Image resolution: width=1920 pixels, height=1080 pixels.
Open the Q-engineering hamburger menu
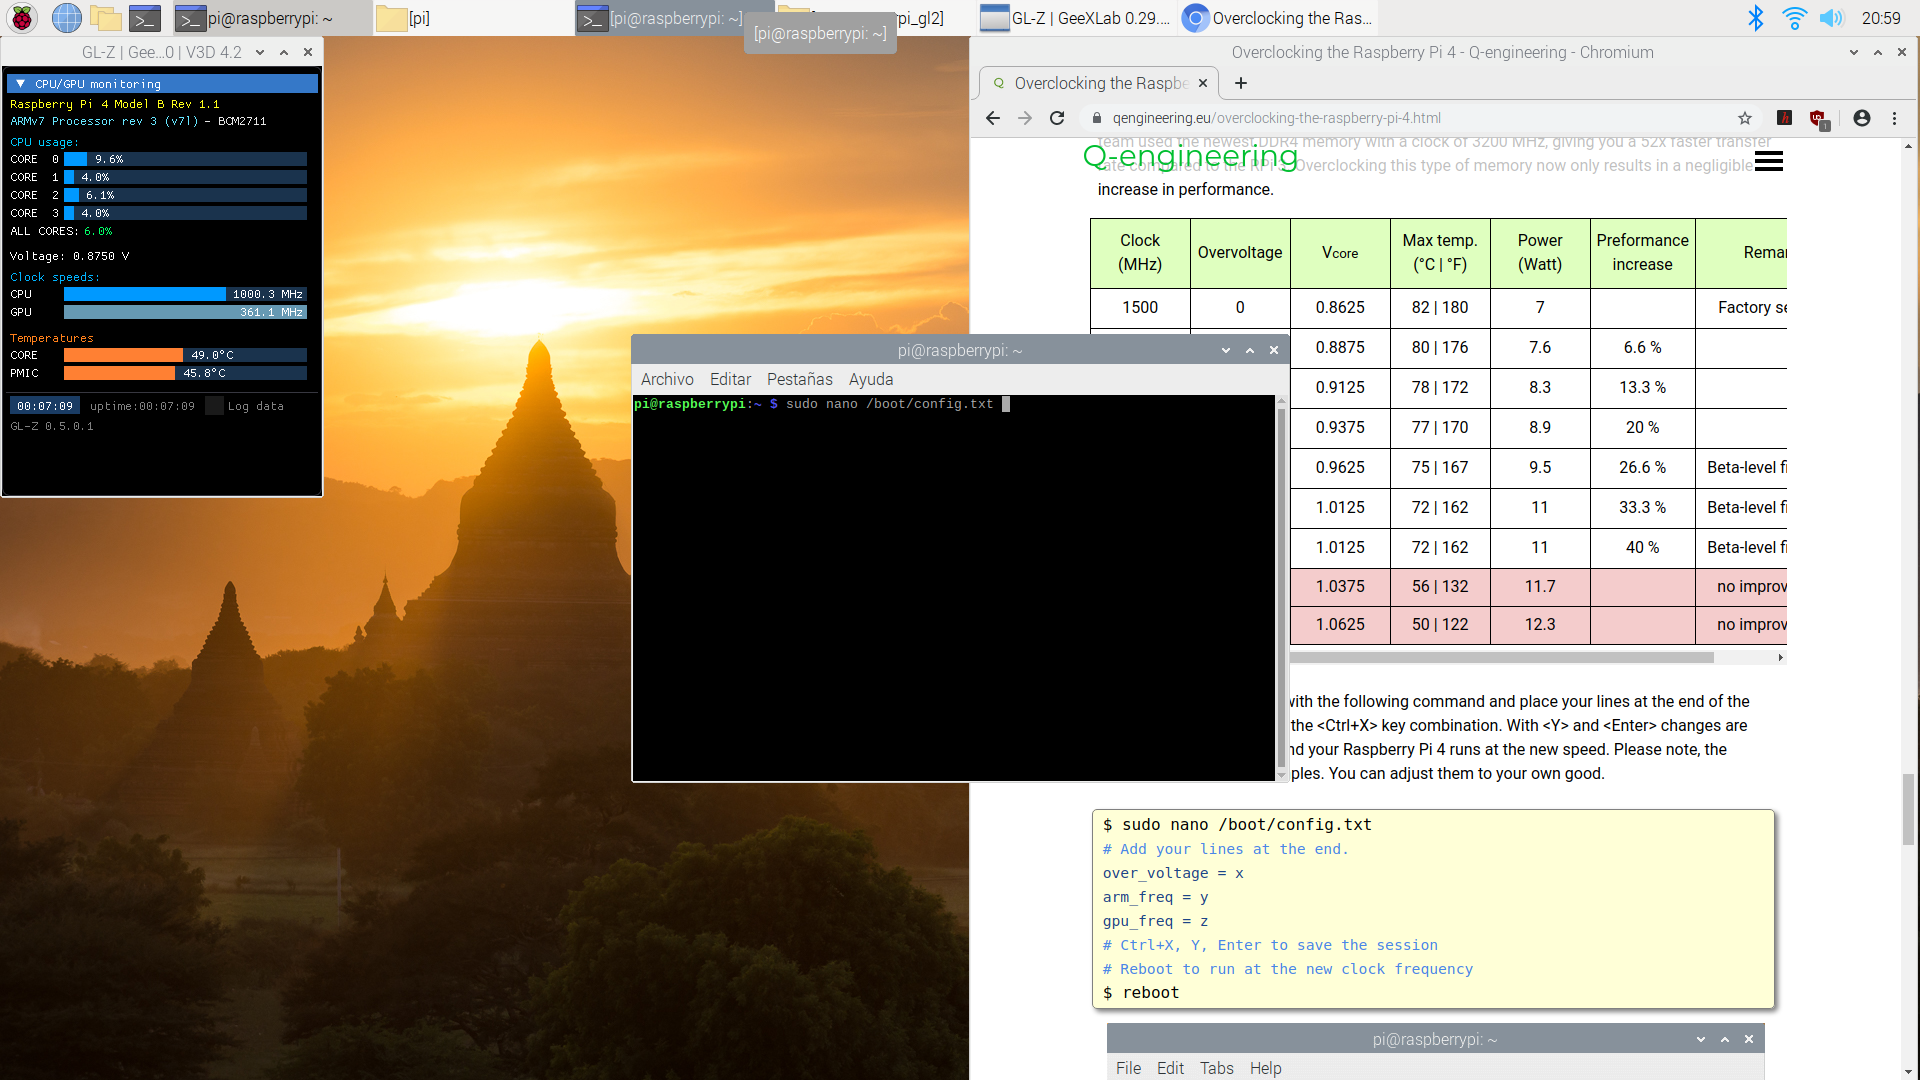[1768, 162]
